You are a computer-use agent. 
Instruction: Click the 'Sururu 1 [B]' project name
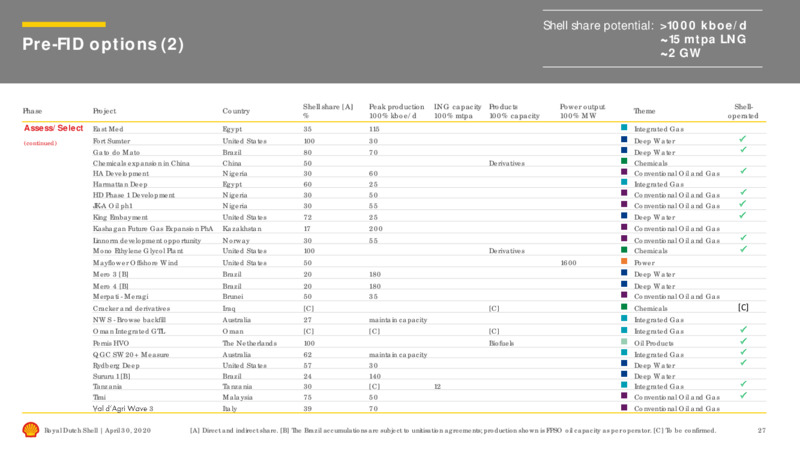[x=111, y=377]
